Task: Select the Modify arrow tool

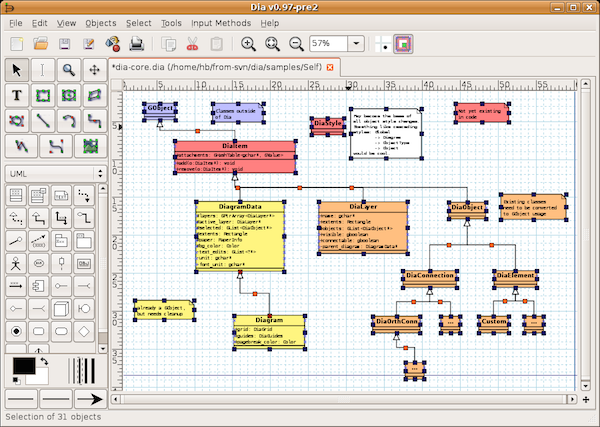Action: (16, 70)
